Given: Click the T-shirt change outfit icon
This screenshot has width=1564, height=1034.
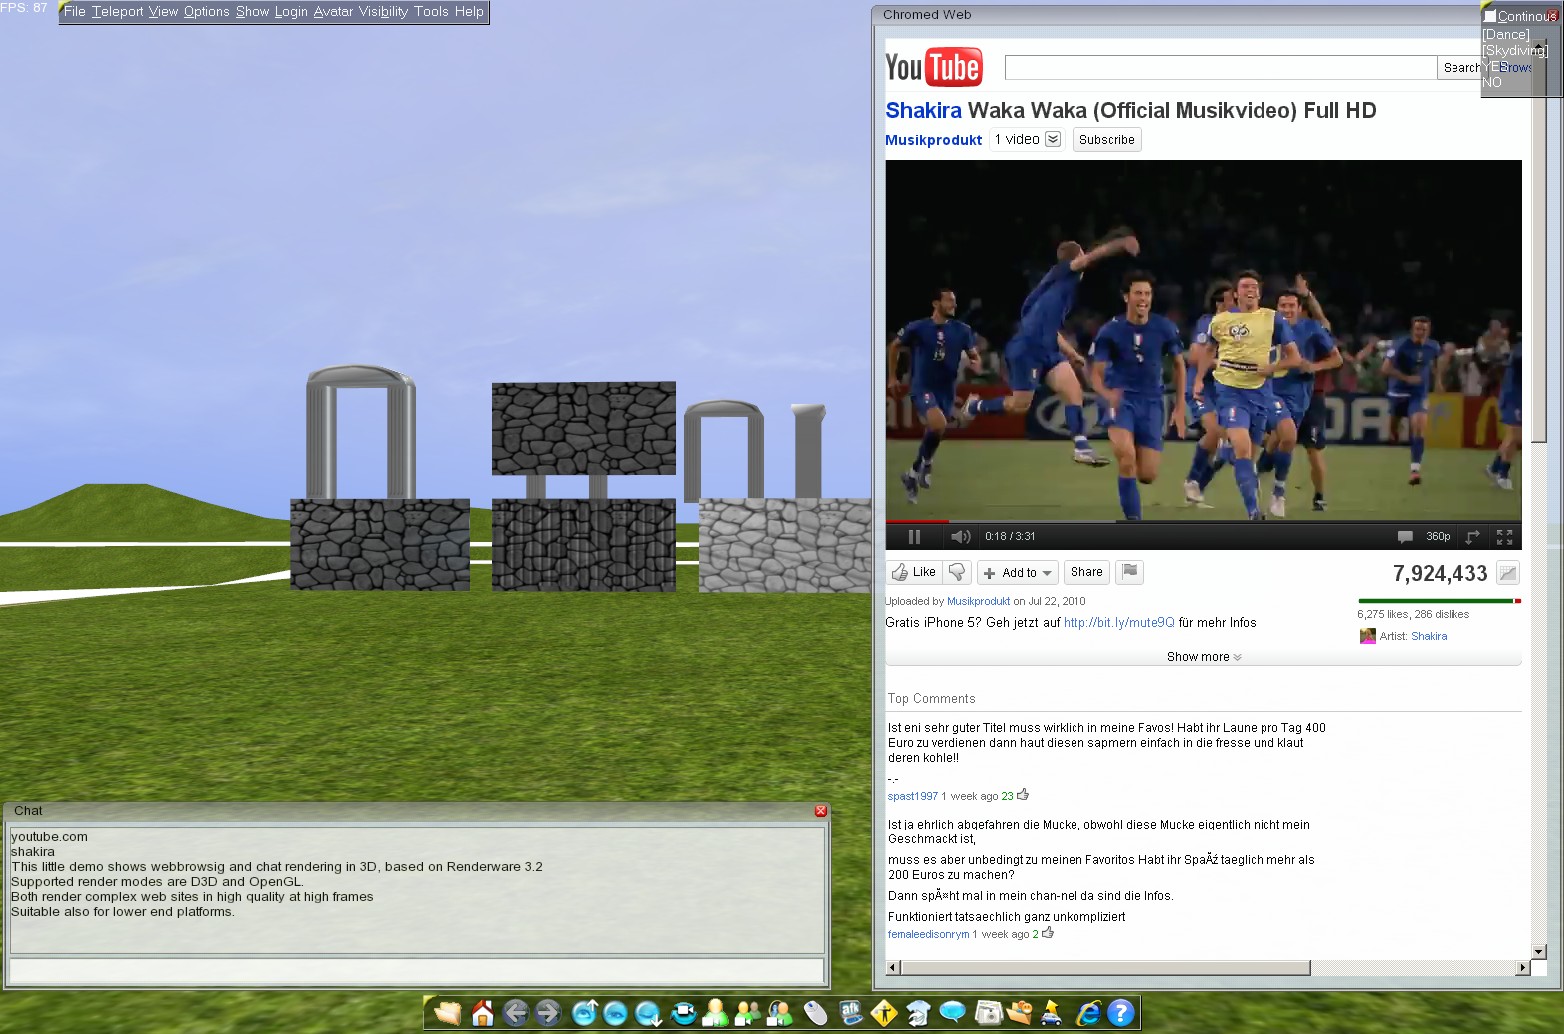Looking at the screenshot, I should click(x=918, y=1013).
